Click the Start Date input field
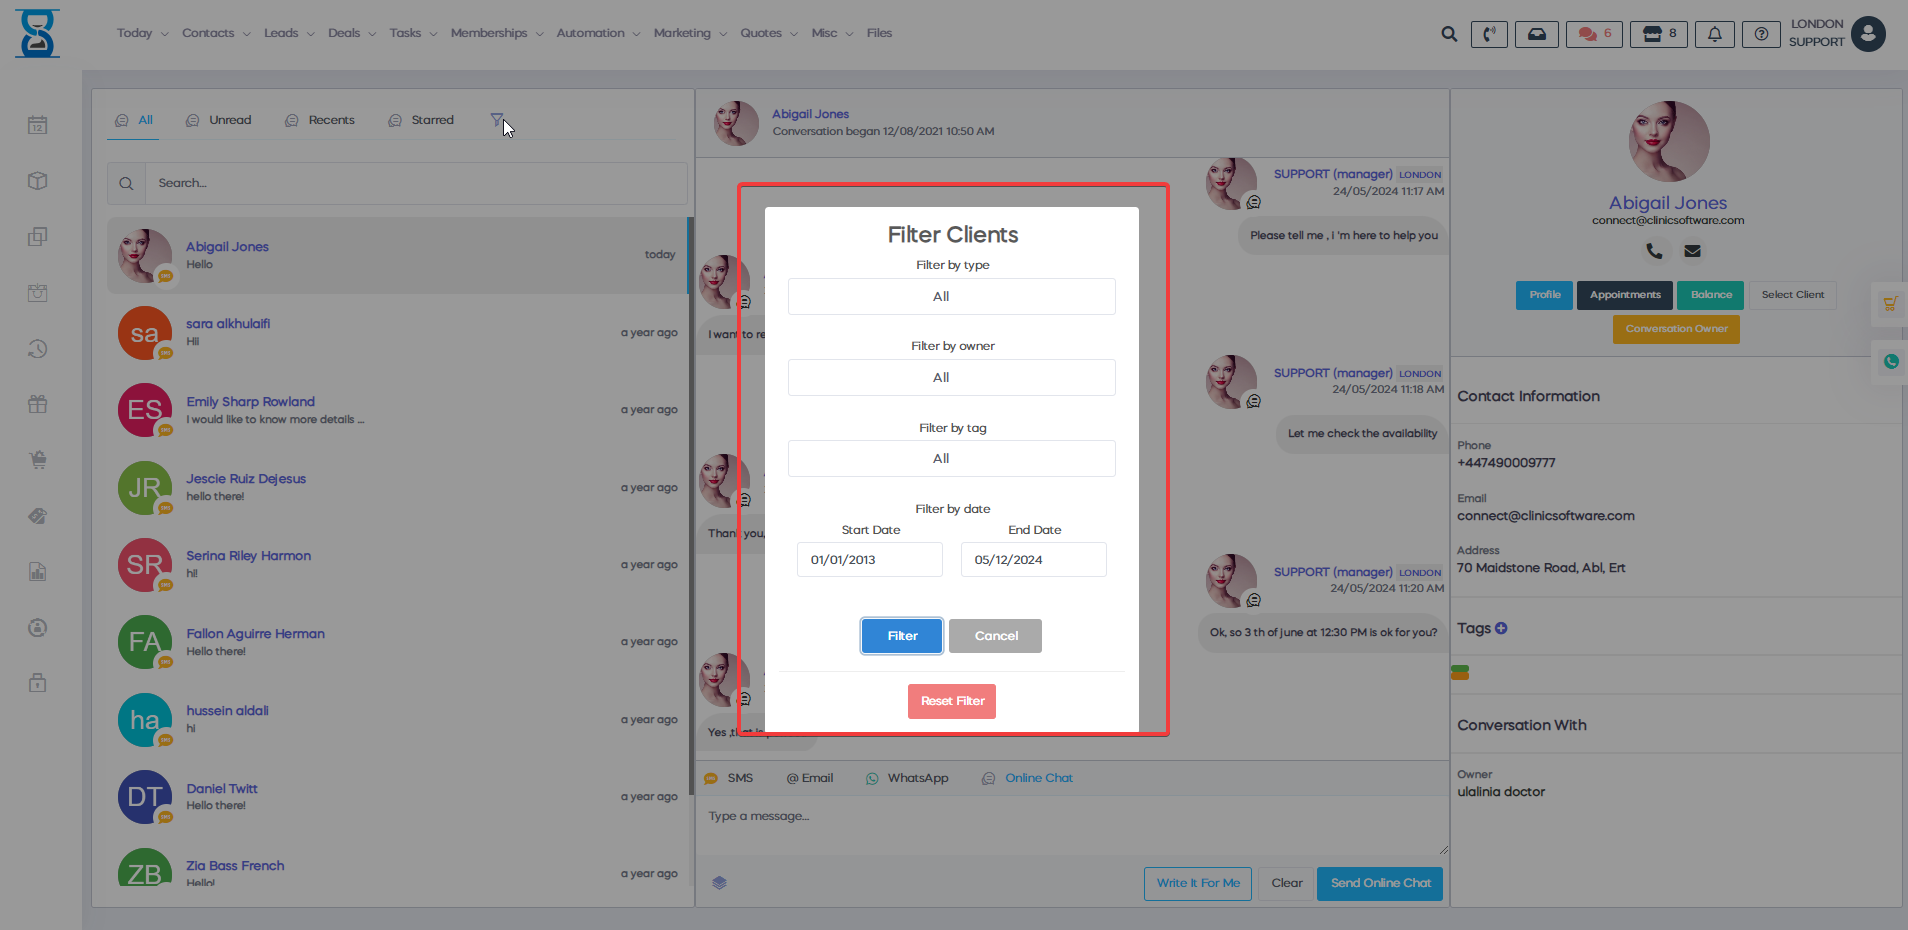Screen dimensions: 1908x930 [x=869, y=560]
